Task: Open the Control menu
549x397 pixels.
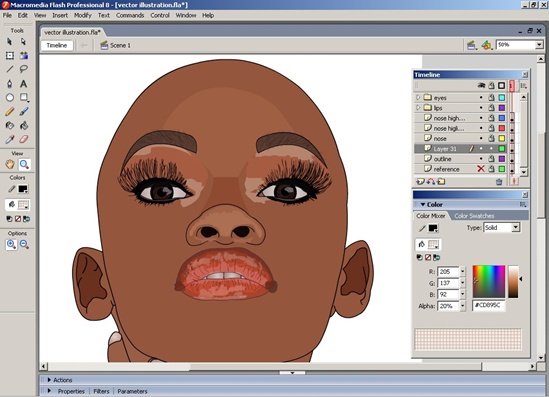Action: tap(160, 15)
